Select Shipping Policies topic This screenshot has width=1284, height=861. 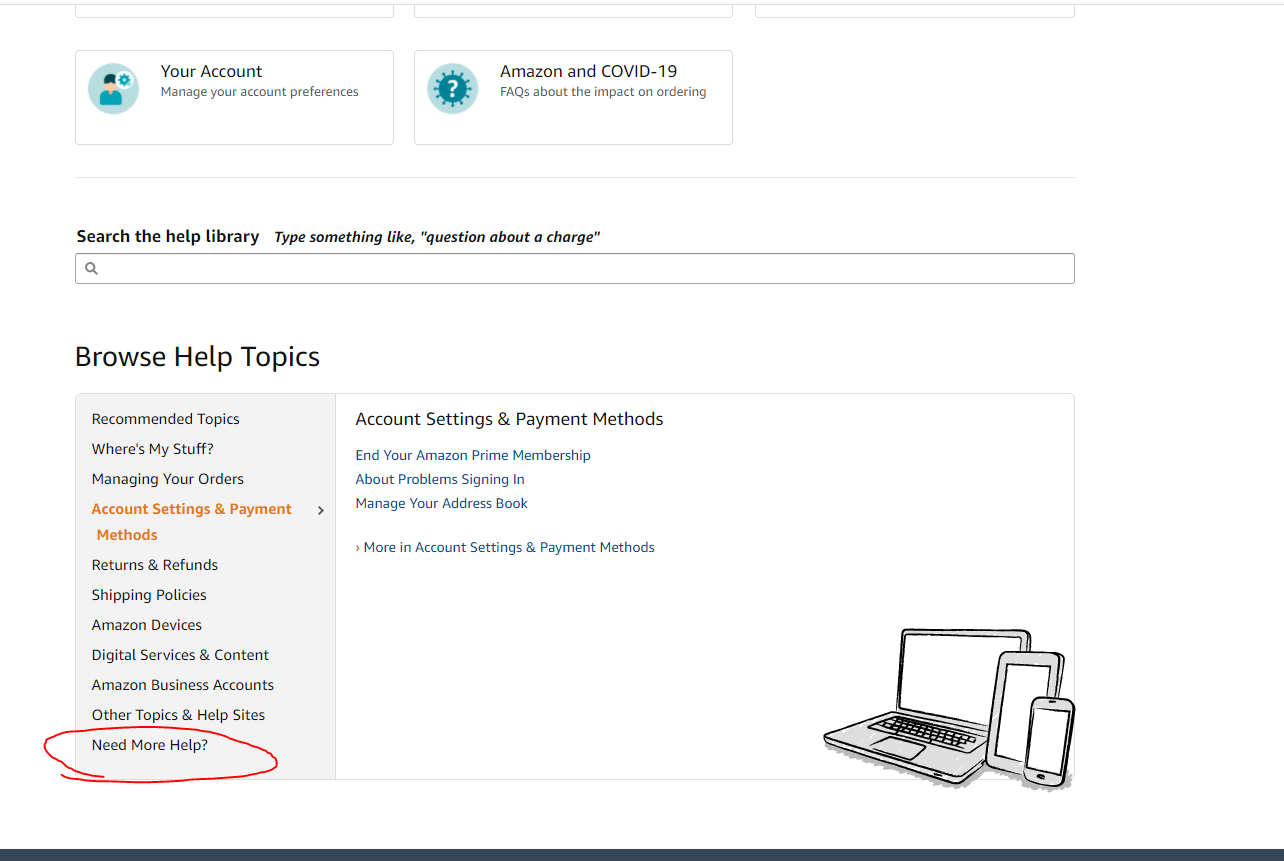(149, 595)
